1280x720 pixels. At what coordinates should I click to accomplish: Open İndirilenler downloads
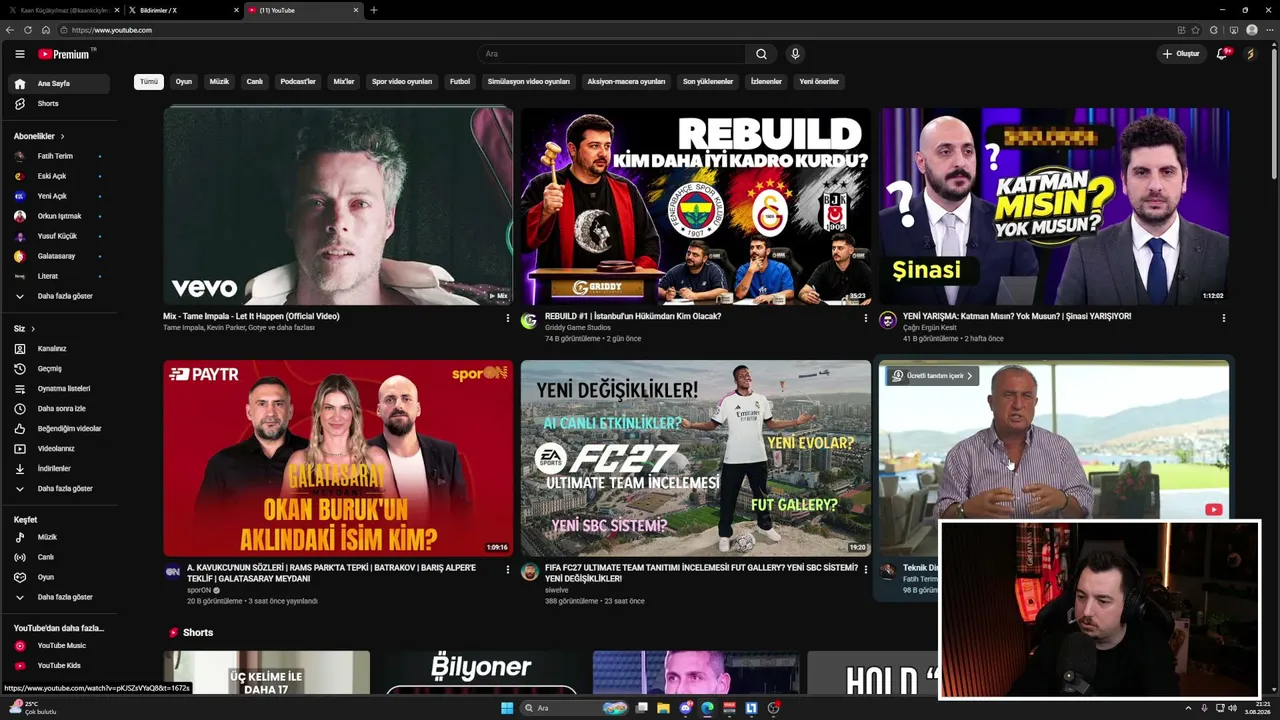pyautogui.click(x=59, y=469)
